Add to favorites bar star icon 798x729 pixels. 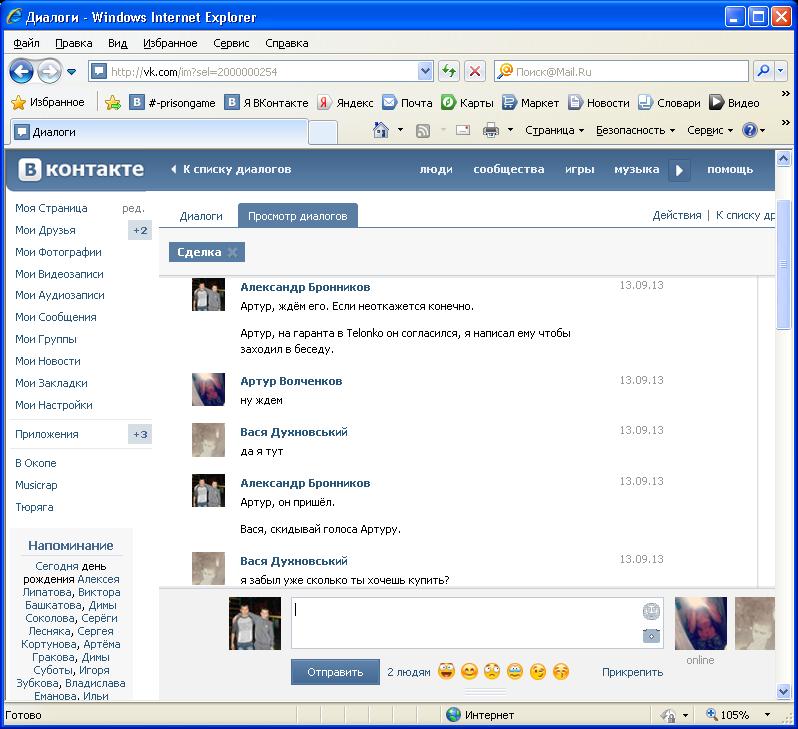point(112,103)
